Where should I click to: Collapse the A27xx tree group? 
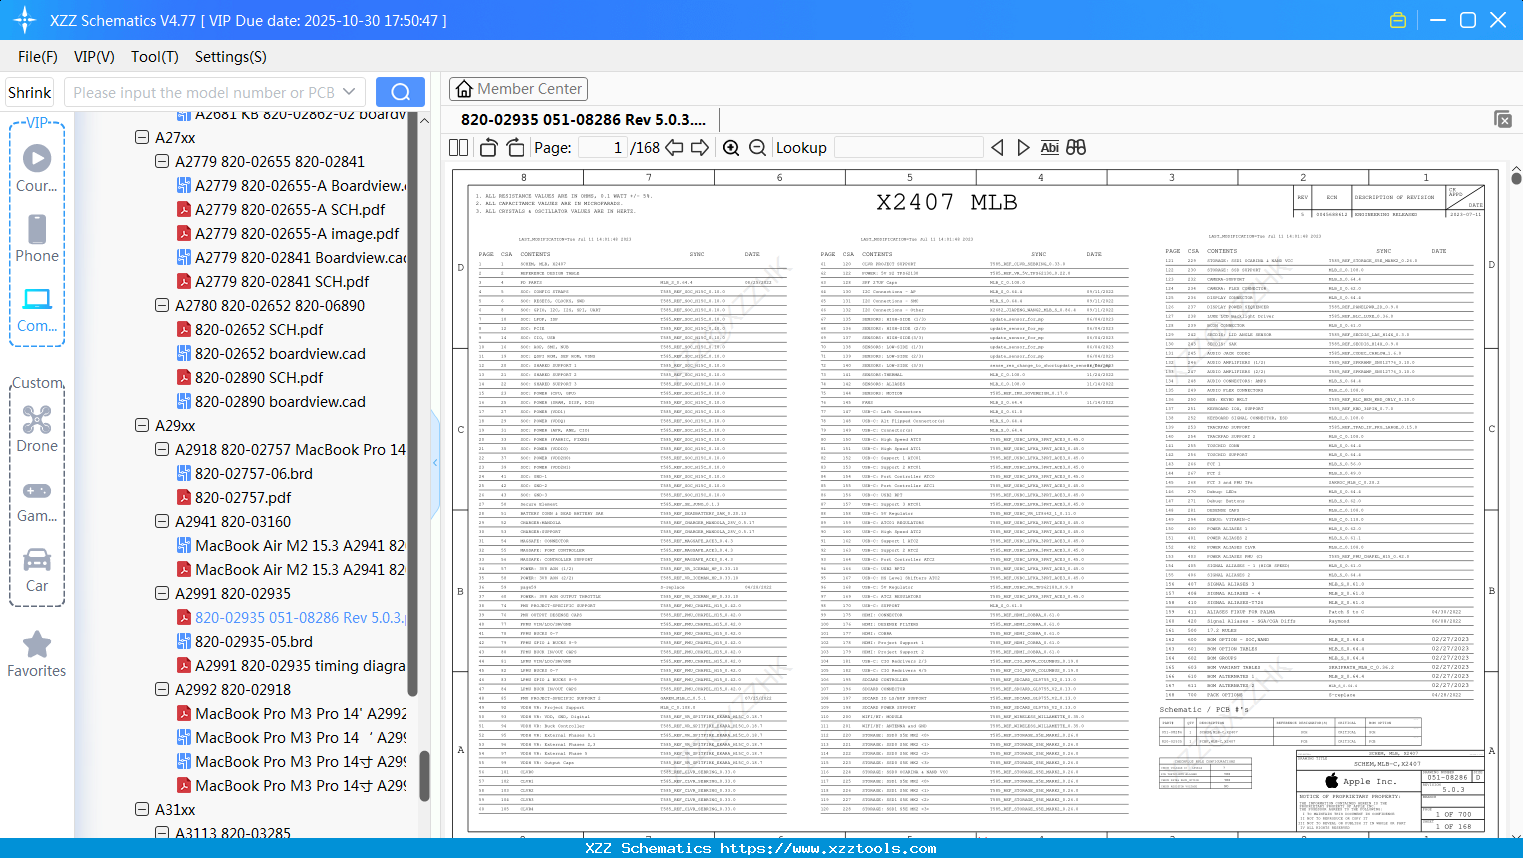[142, 137]
